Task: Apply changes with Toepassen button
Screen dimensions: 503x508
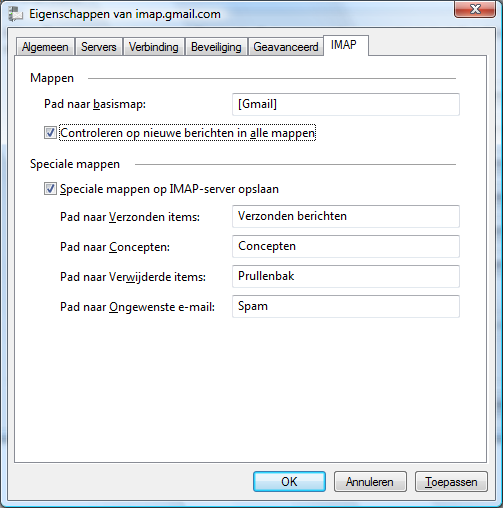Action: click(x=451, y=481)
